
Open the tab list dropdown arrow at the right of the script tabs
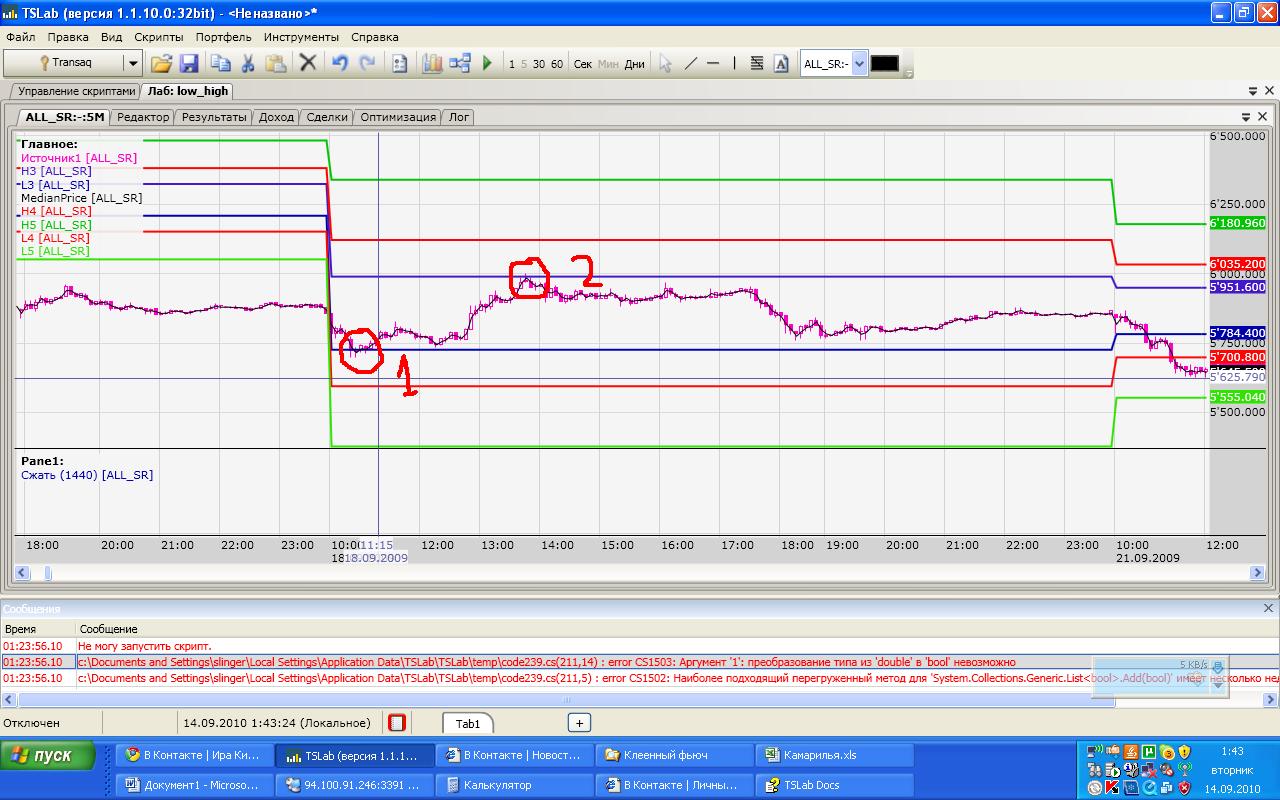pyautogui.click(x=1253, y=91)
